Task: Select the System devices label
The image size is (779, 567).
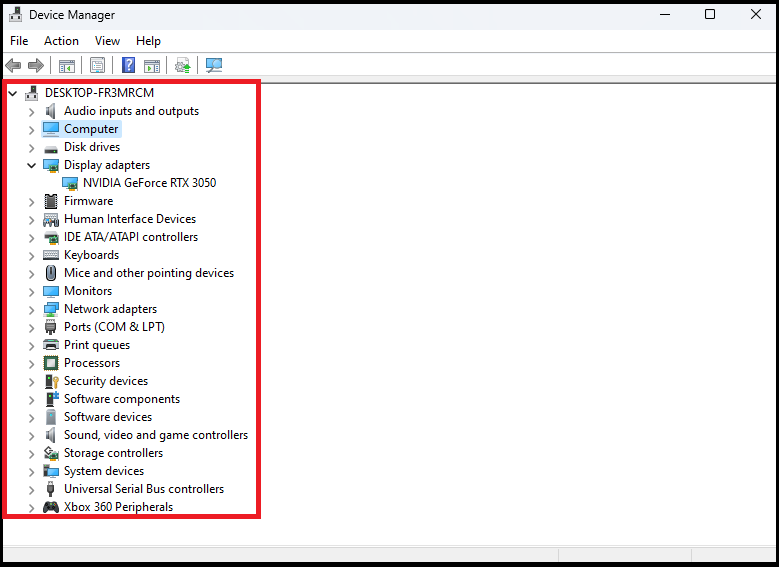Action: [x=104, y=471]
